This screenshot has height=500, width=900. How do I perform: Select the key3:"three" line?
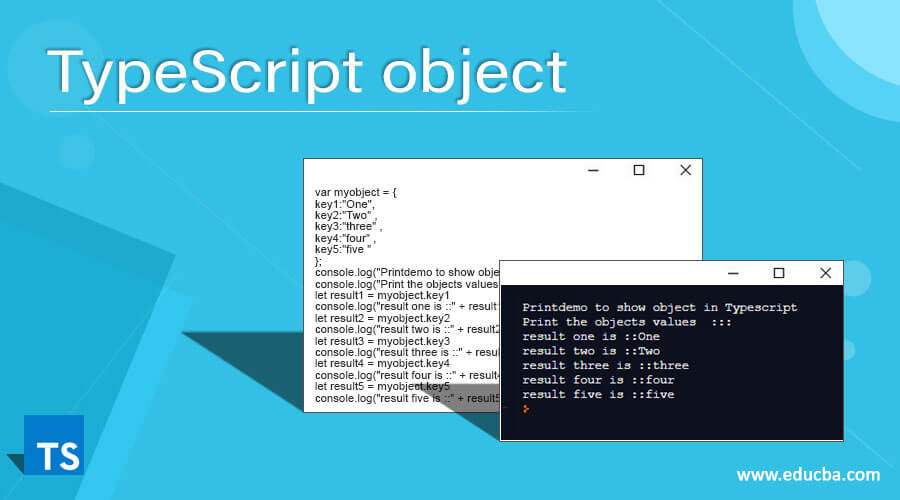(x=348, y=227)
